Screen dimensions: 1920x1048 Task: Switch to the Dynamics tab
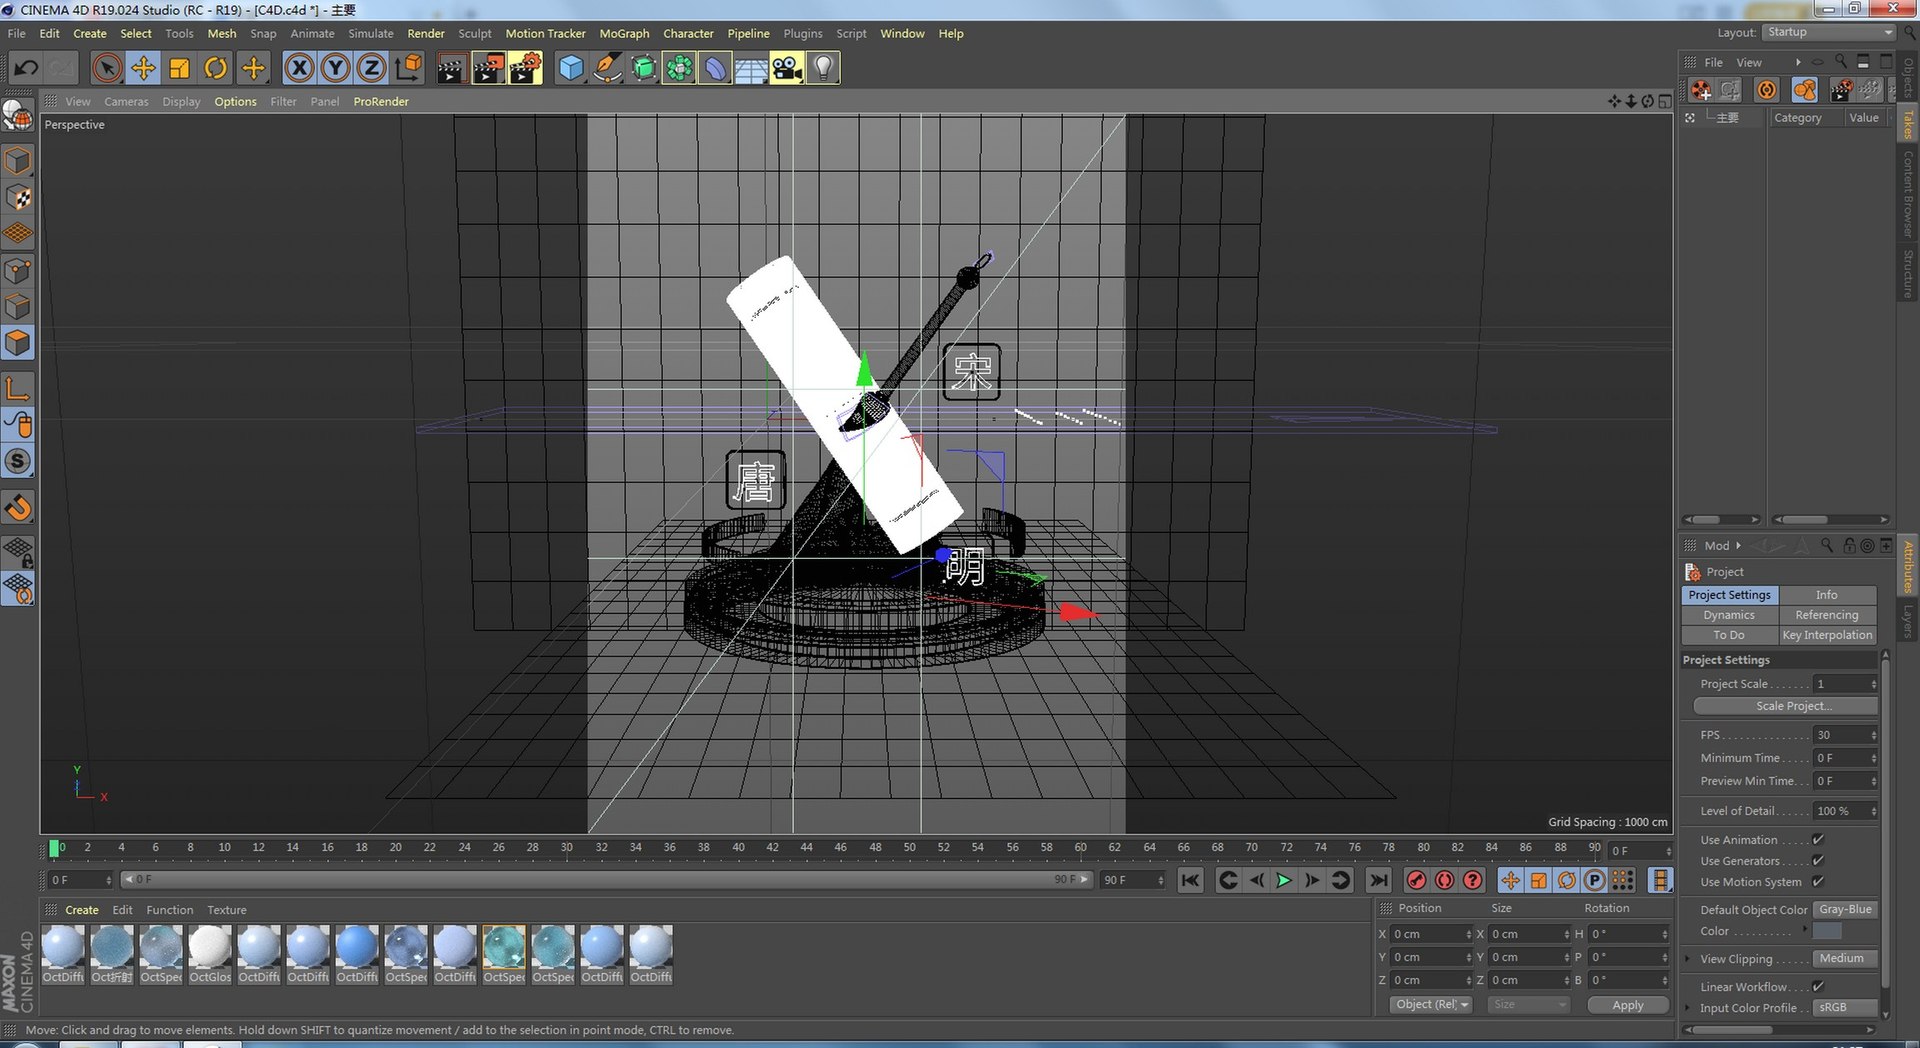pyautogui.click(x=1729, y=615)
